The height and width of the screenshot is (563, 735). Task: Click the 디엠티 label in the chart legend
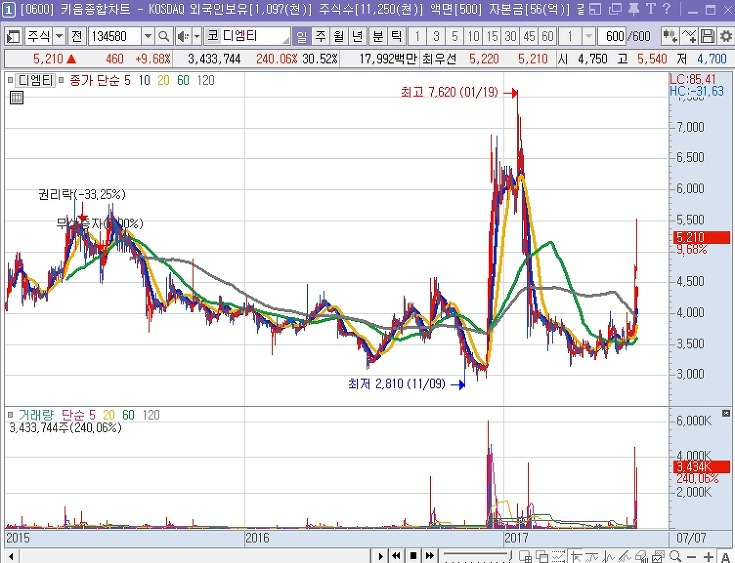[x=36, y=81]
